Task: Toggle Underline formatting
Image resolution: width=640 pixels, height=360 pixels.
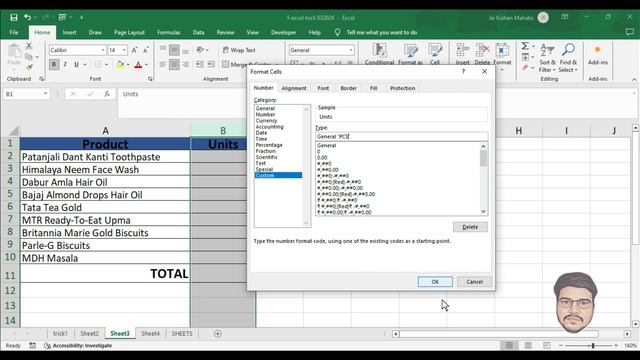Action: (x=76, y=64)
